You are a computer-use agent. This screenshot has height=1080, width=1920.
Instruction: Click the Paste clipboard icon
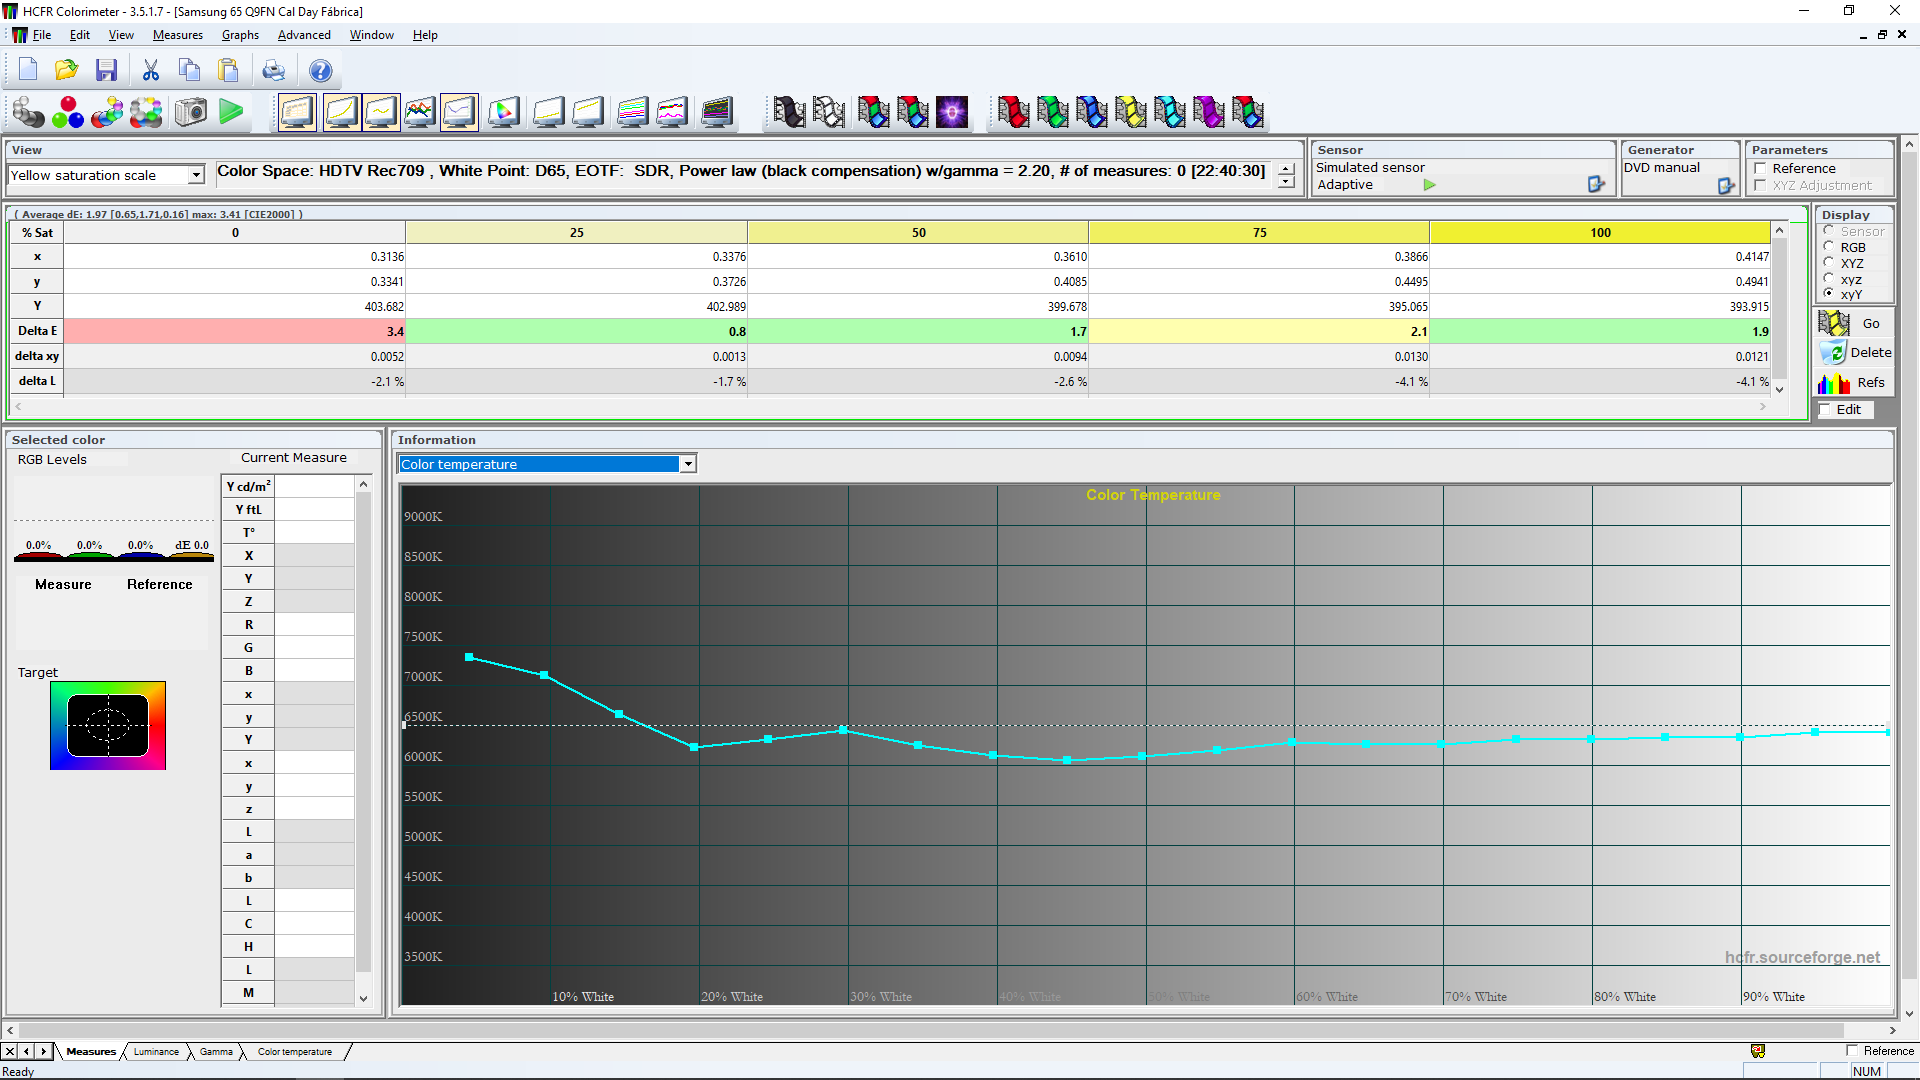(x=229, y=70)
